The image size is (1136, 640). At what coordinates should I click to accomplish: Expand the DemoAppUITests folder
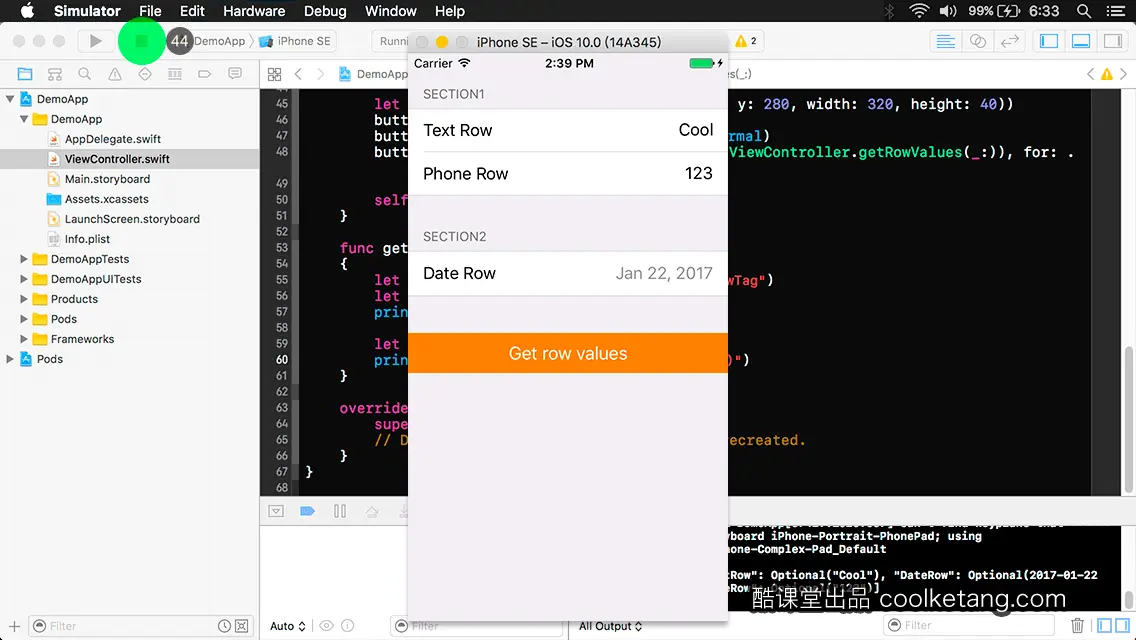pyautogui.click(x=24, y=279)
